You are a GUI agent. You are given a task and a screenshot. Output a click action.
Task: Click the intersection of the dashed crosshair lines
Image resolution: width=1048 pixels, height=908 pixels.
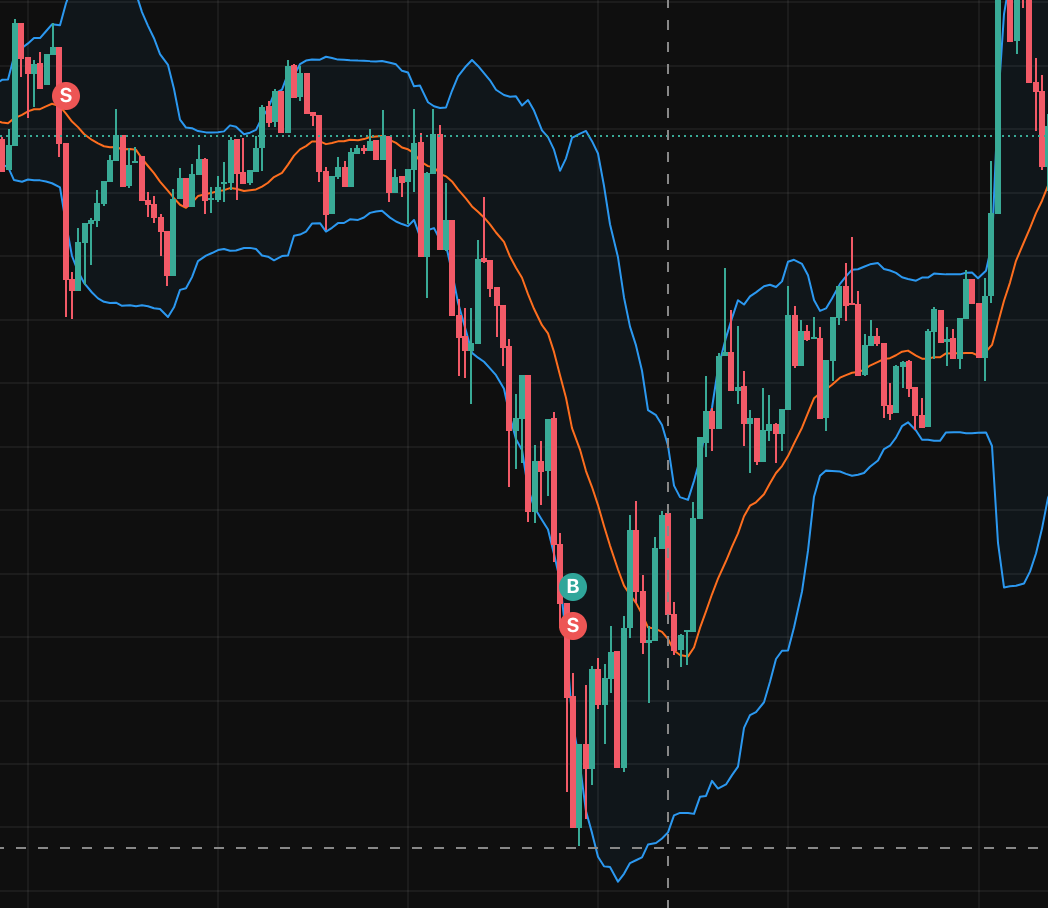point(668,848)
